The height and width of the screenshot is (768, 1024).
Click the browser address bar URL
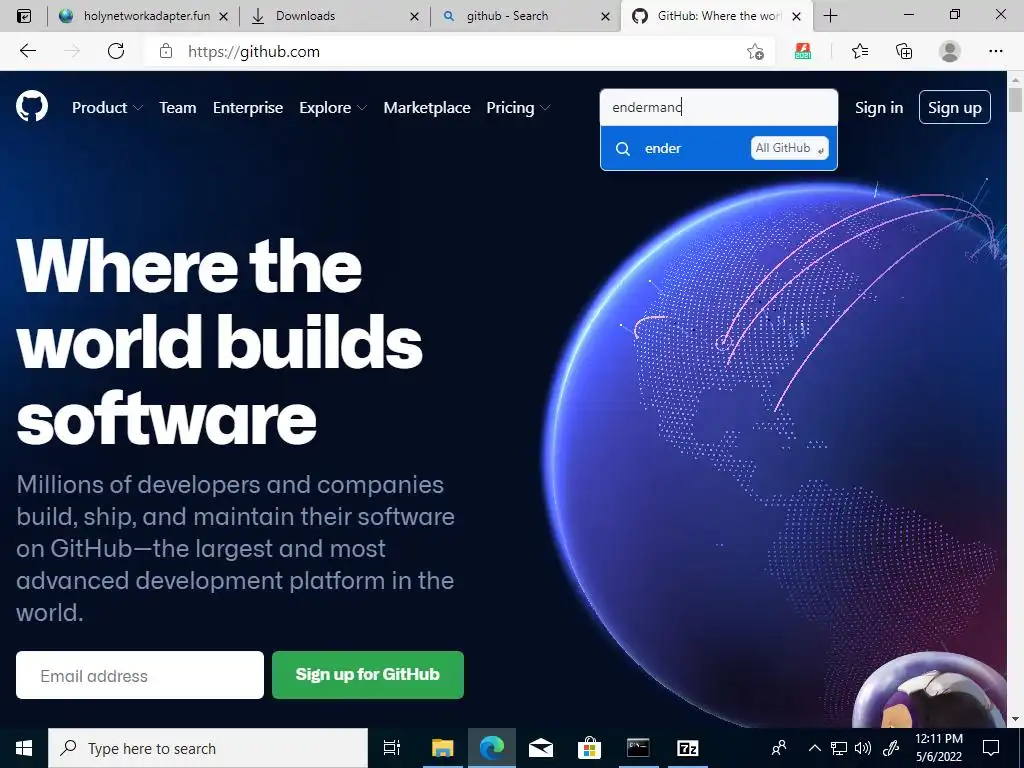point(254,52)
